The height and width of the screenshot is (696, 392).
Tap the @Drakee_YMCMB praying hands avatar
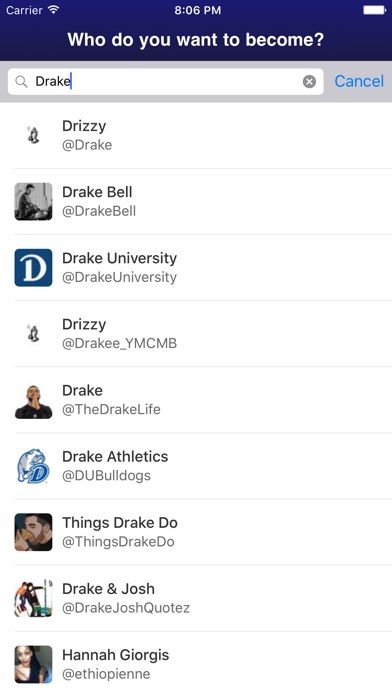pos(33,334)
